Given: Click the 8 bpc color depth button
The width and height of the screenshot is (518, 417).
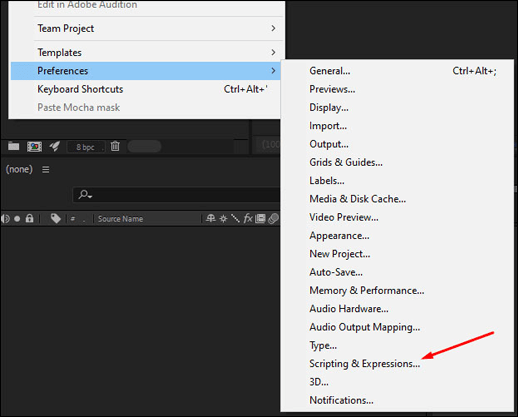Looking at the screenshot, I should click(x=86, y=147).
